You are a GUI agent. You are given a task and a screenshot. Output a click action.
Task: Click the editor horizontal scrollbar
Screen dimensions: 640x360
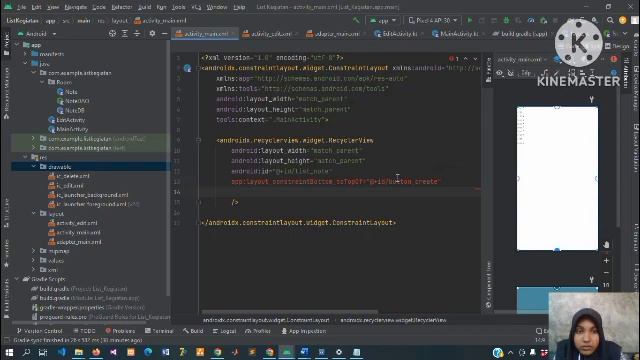point(290,312)
